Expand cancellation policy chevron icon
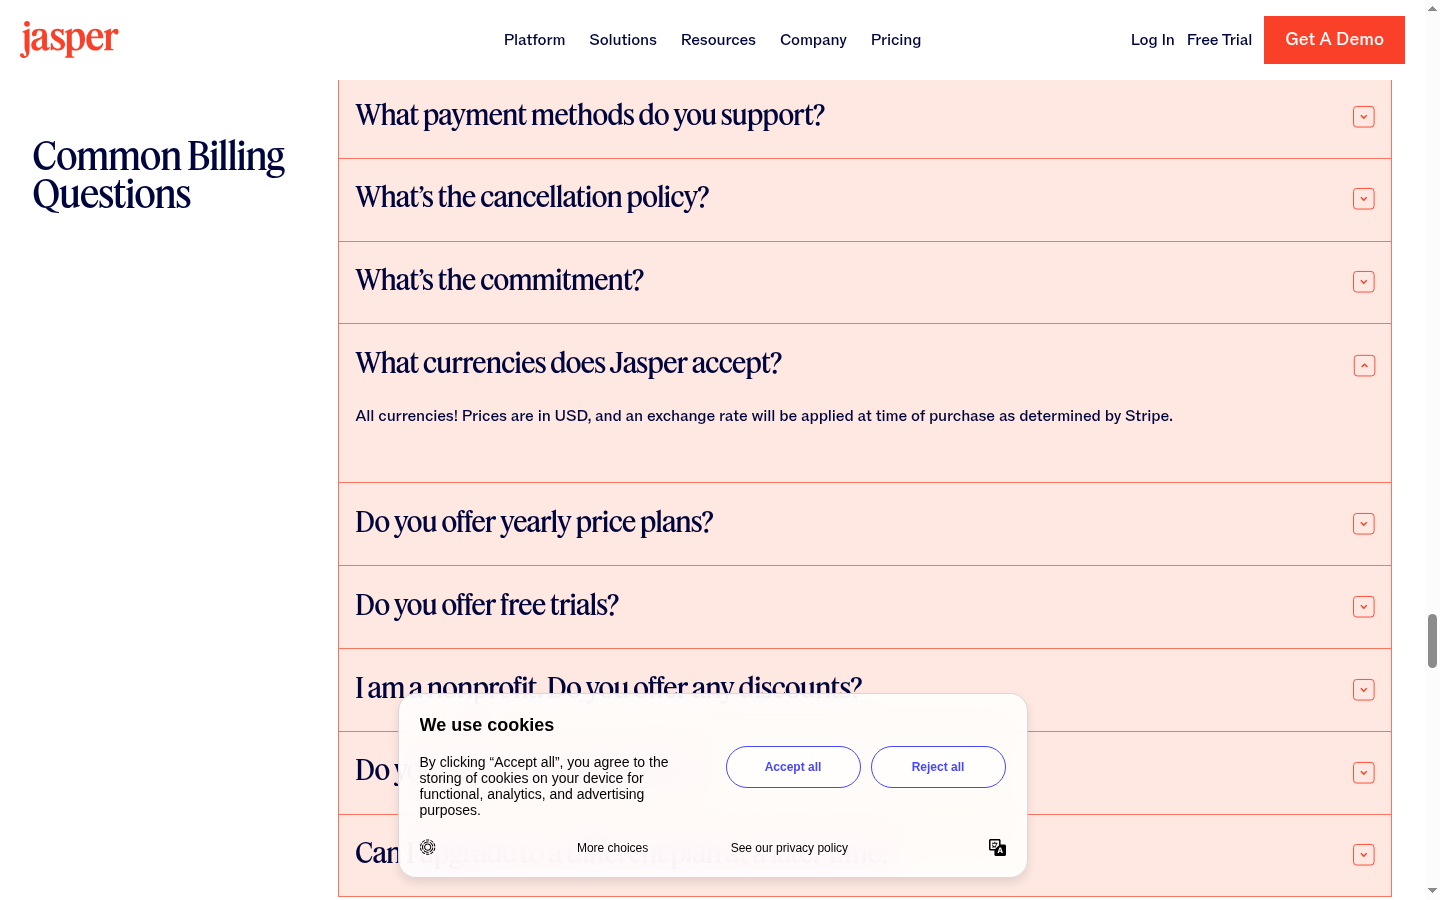The width and height of the screenshot is (1440, 900). point(1364,199)
